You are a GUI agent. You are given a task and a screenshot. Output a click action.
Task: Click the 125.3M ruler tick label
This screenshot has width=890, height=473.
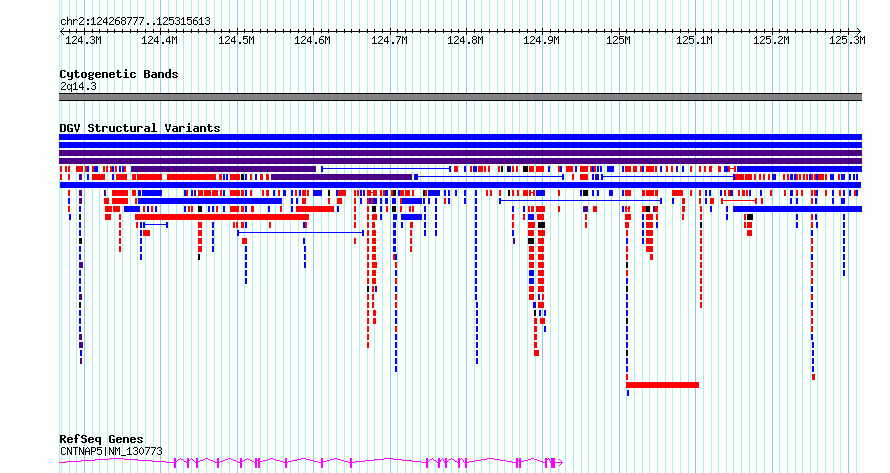tap(847, 40)
